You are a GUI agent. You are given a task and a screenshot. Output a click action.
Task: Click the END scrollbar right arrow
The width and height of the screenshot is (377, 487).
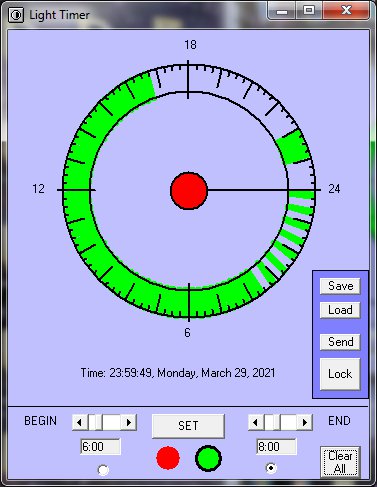click(x=305, y=423)
